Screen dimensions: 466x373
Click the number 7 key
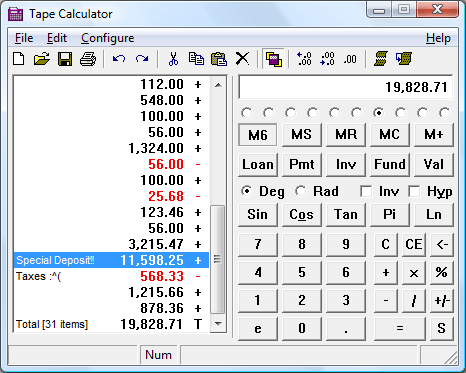point(258,244)
